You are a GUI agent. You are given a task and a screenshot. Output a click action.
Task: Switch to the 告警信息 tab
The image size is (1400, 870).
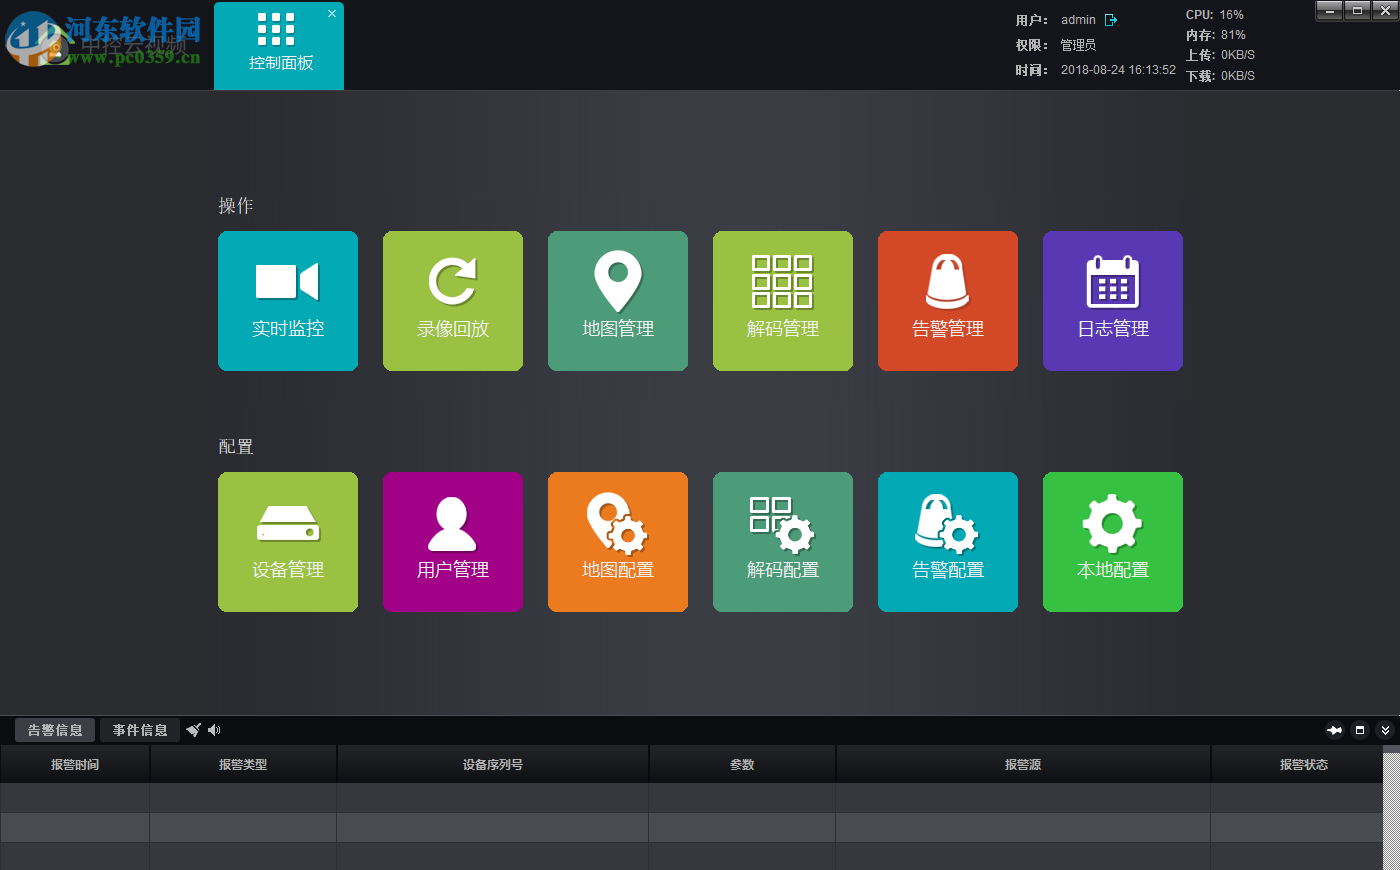[x=55, y=730]
